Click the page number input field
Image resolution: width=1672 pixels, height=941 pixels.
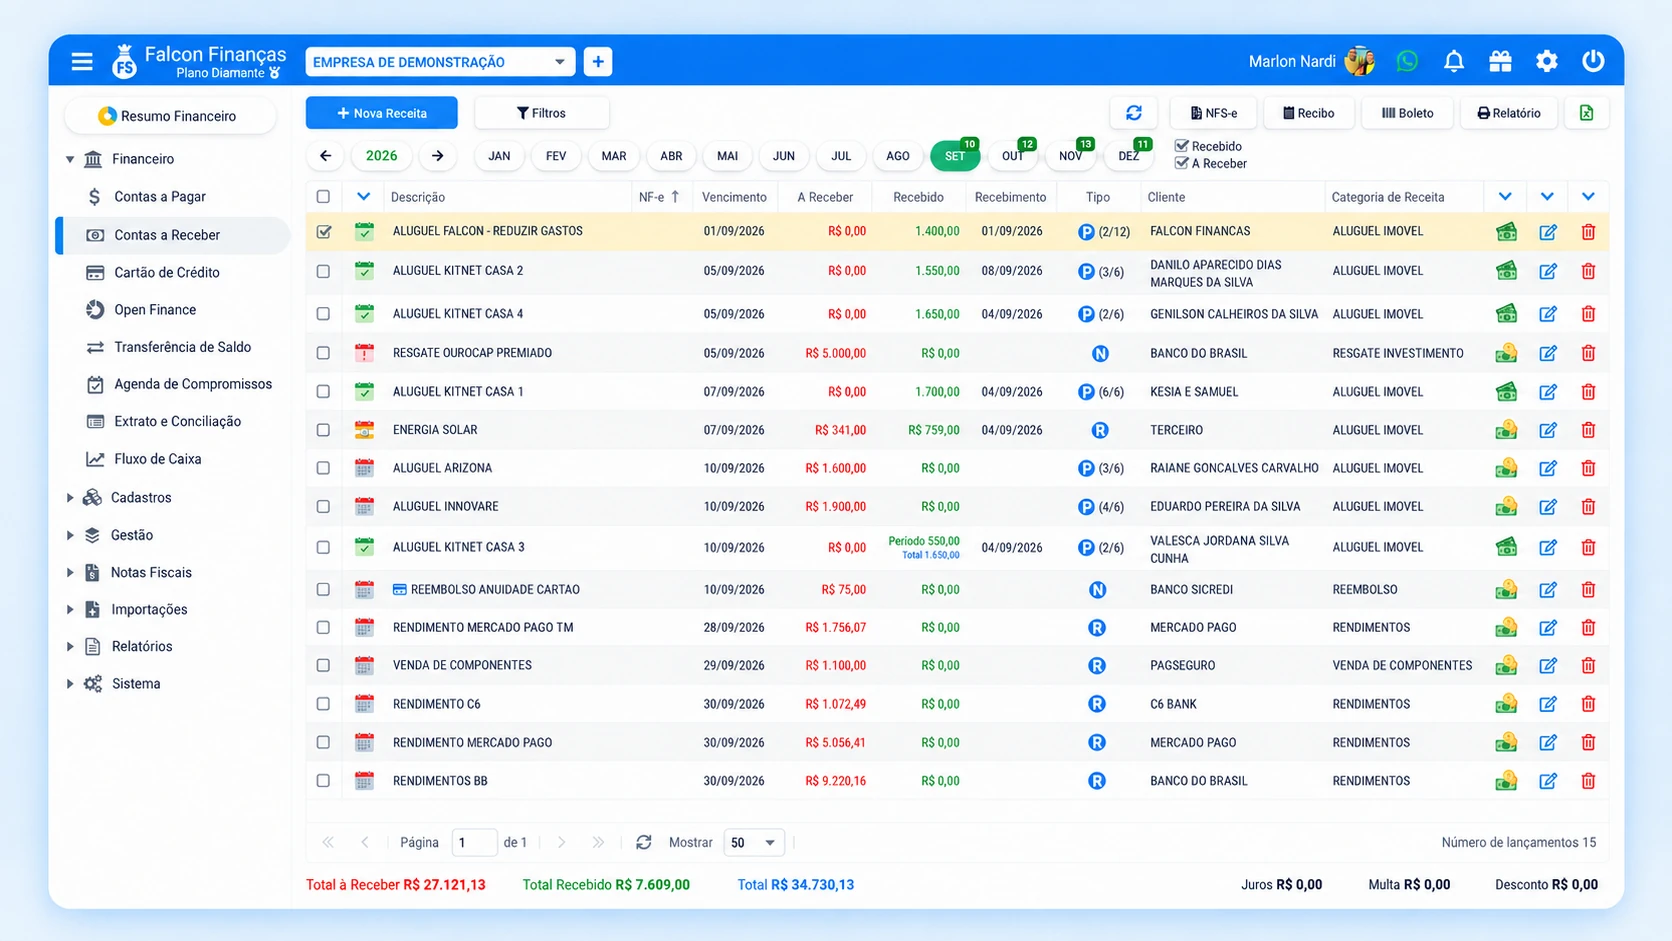click(474, 843)
